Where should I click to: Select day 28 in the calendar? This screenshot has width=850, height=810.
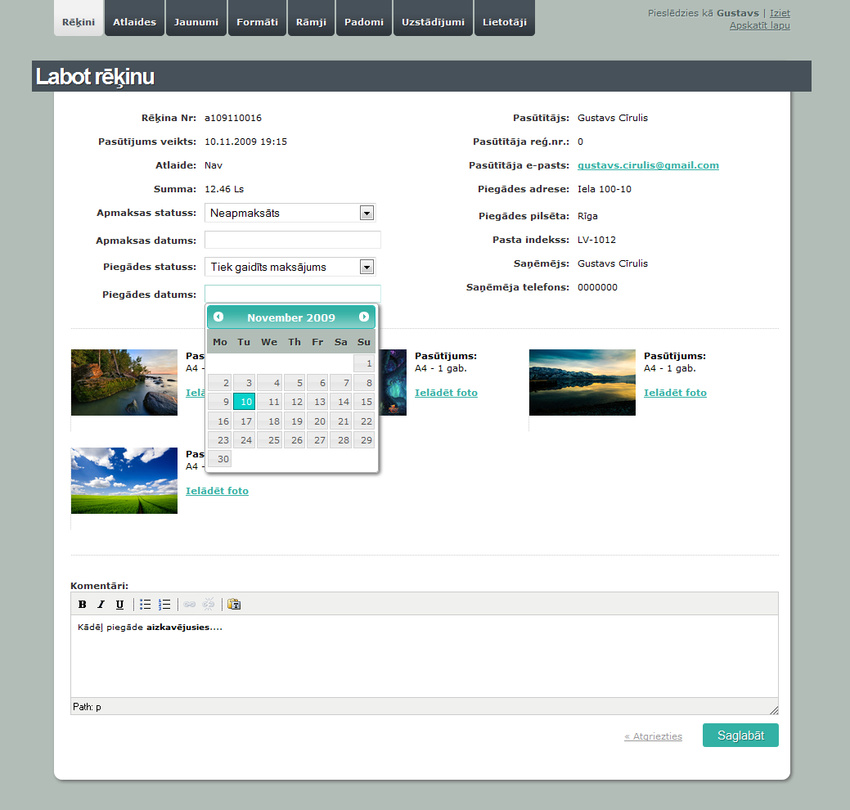(x=341, y=440)
